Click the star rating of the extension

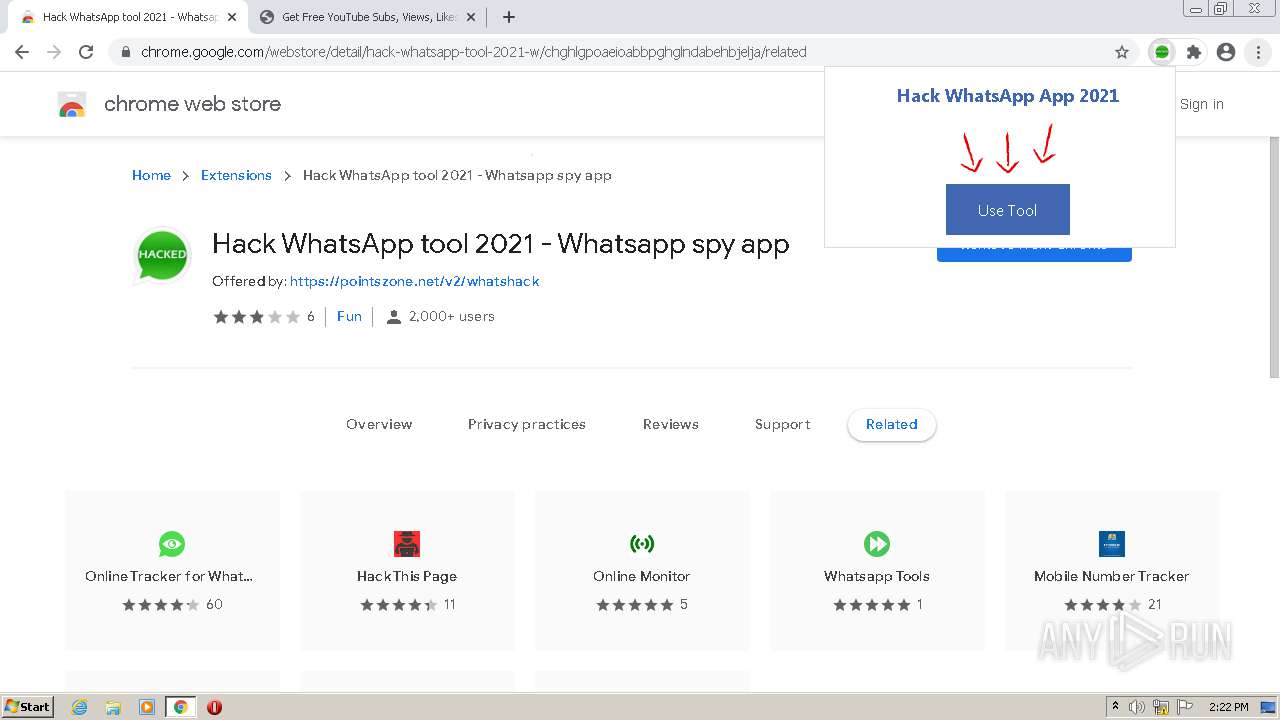tap(256, 317)
